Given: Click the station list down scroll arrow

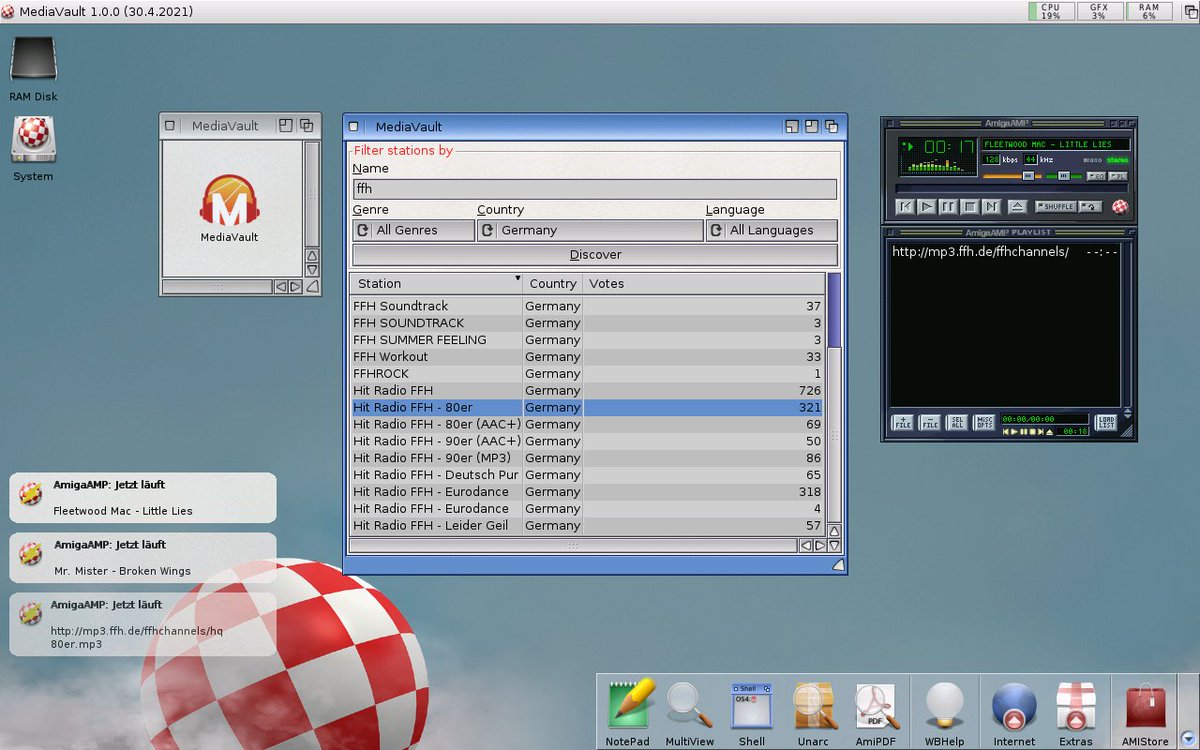Looking at the screenshot, I should (834, 546).
